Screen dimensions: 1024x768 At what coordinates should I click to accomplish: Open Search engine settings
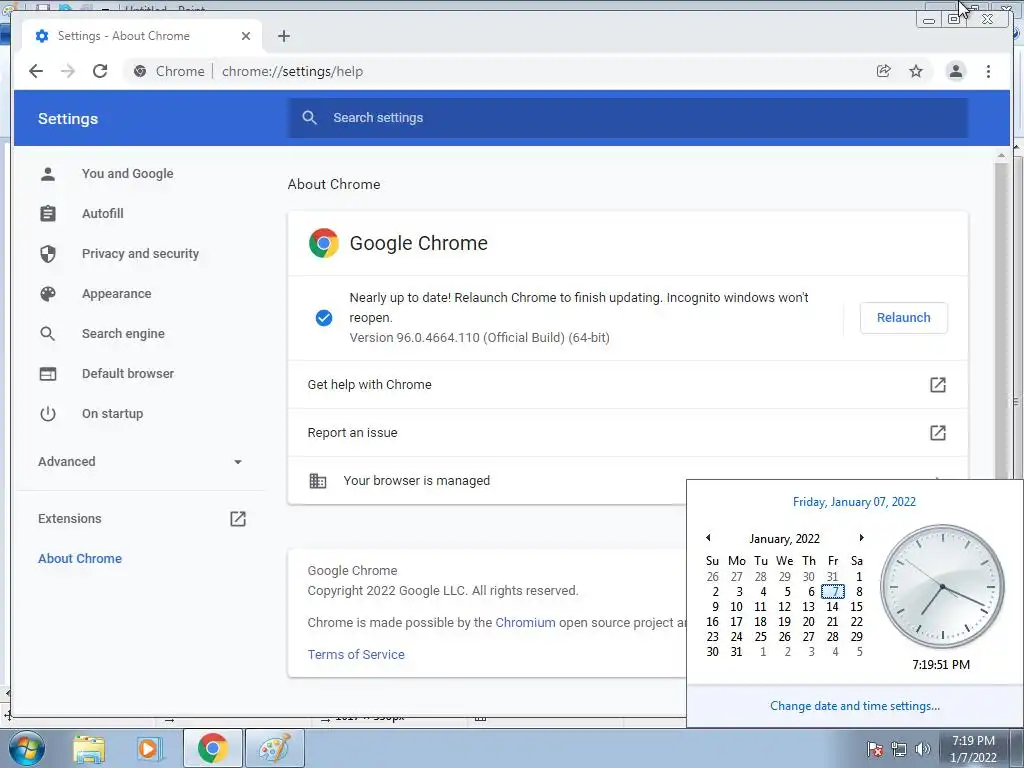click(123, 334)
